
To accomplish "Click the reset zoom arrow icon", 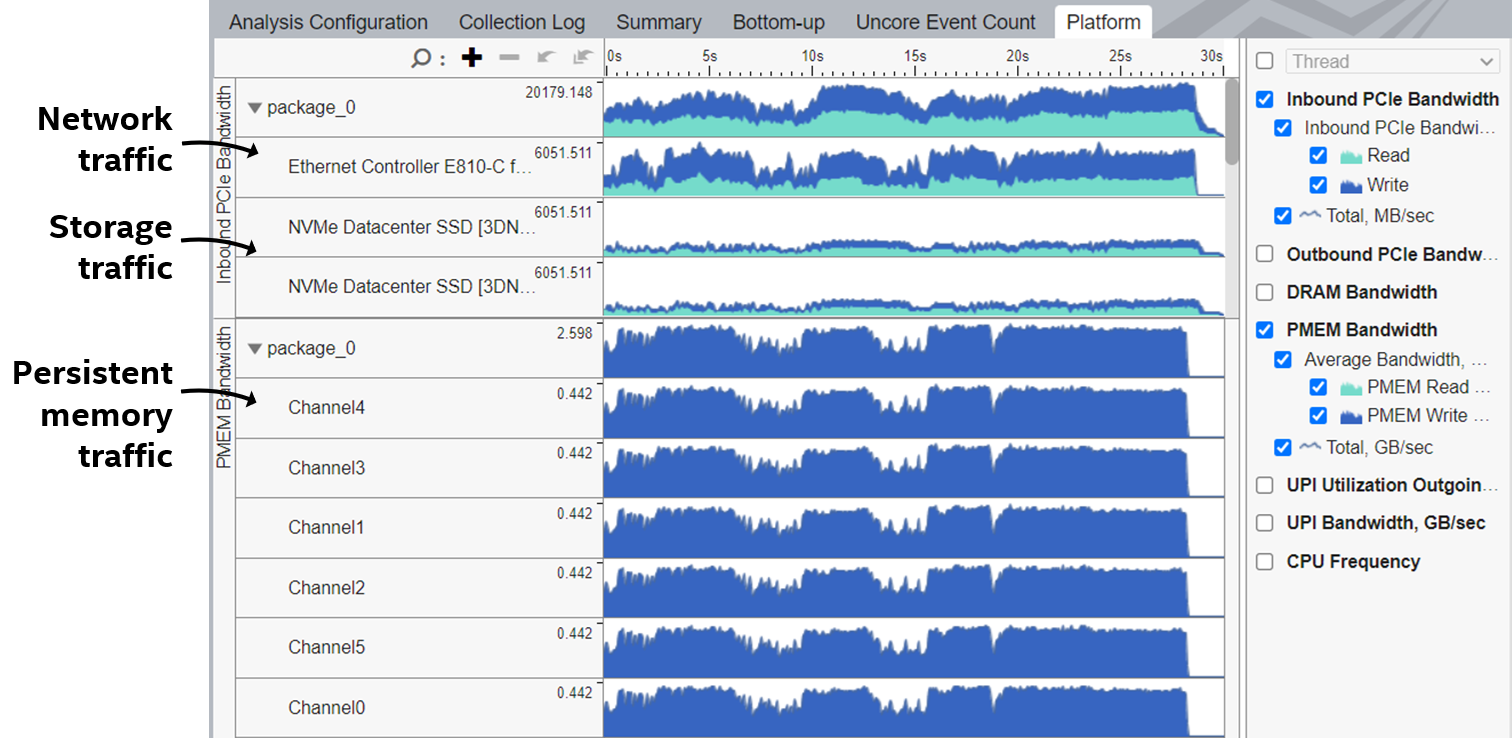I will tap(583, 58).
